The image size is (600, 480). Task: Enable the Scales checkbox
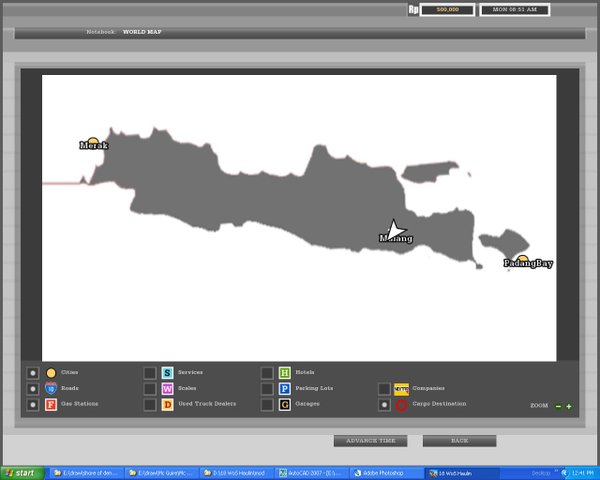(150, 388)
